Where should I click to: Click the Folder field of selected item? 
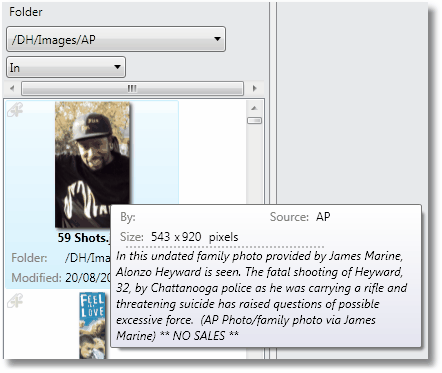click(x=61, y=258)
